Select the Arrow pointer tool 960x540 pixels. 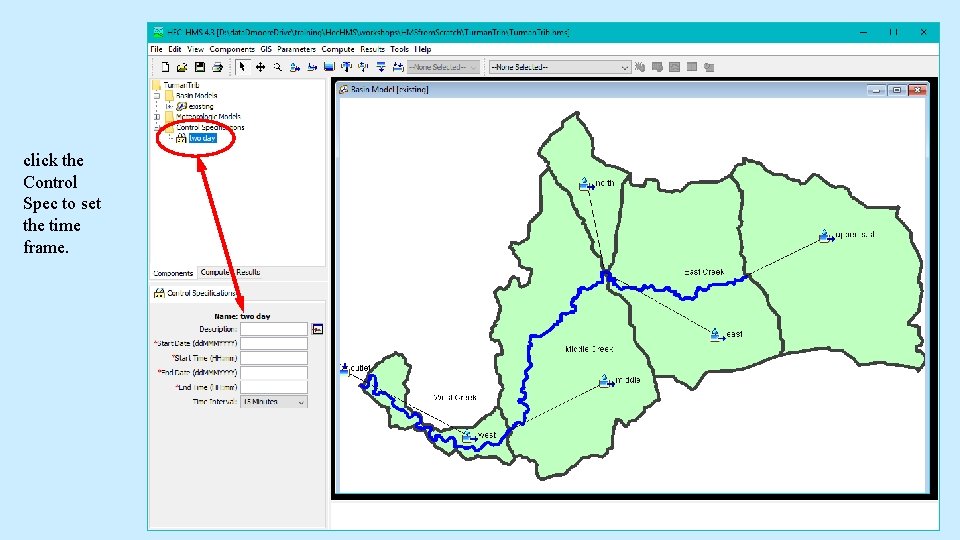point(242,67)
